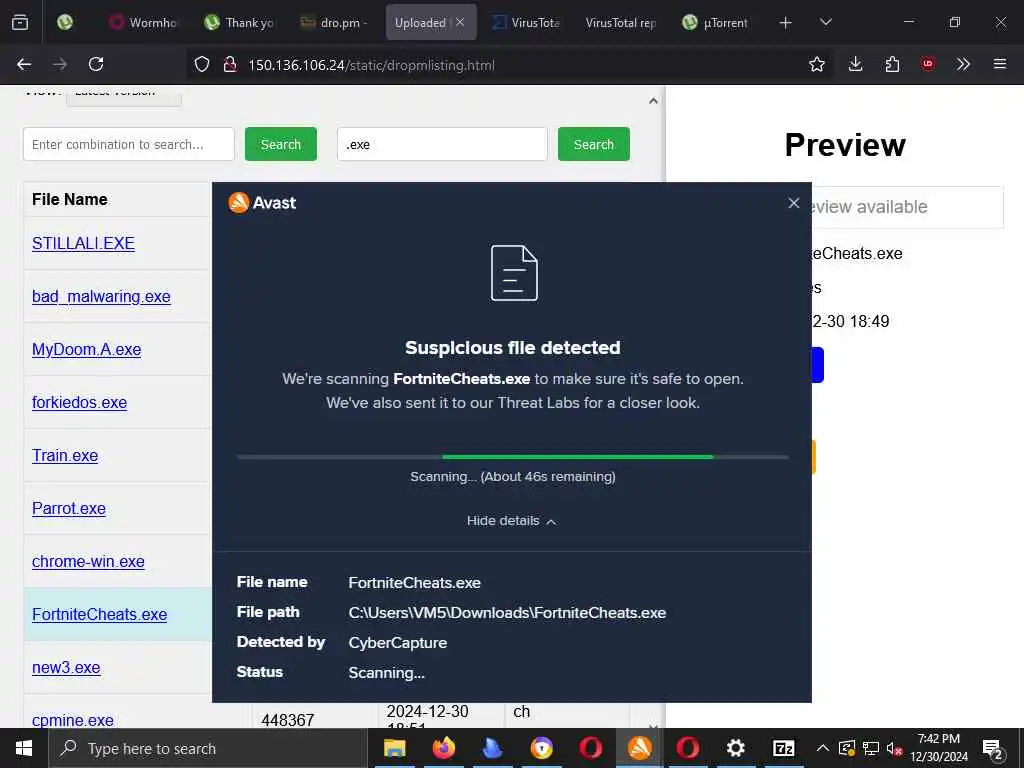Click the File Name column header
The height and width of the screenshot is (768, 1024).
coord(70,199)
